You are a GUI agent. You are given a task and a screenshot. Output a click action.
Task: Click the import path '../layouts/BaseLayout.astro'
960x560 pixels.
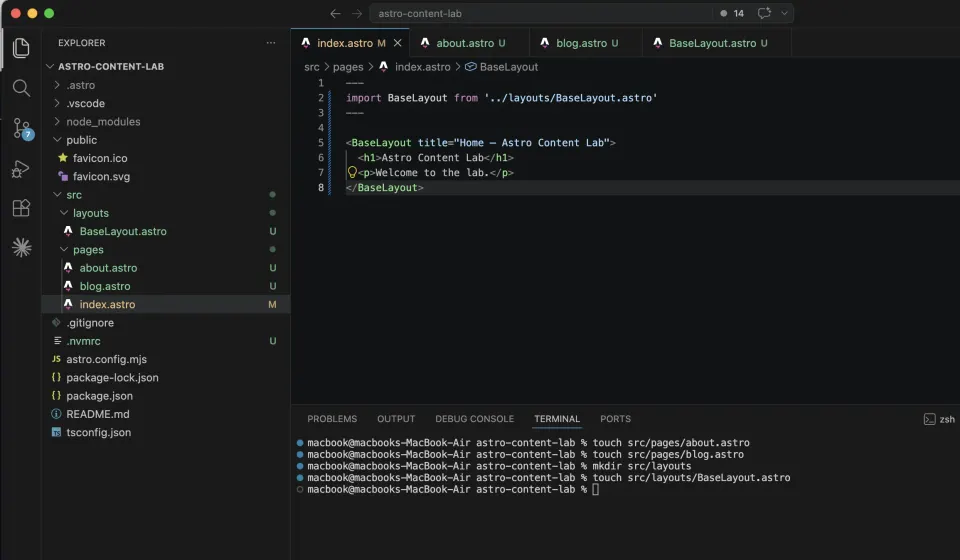[571, 98]
